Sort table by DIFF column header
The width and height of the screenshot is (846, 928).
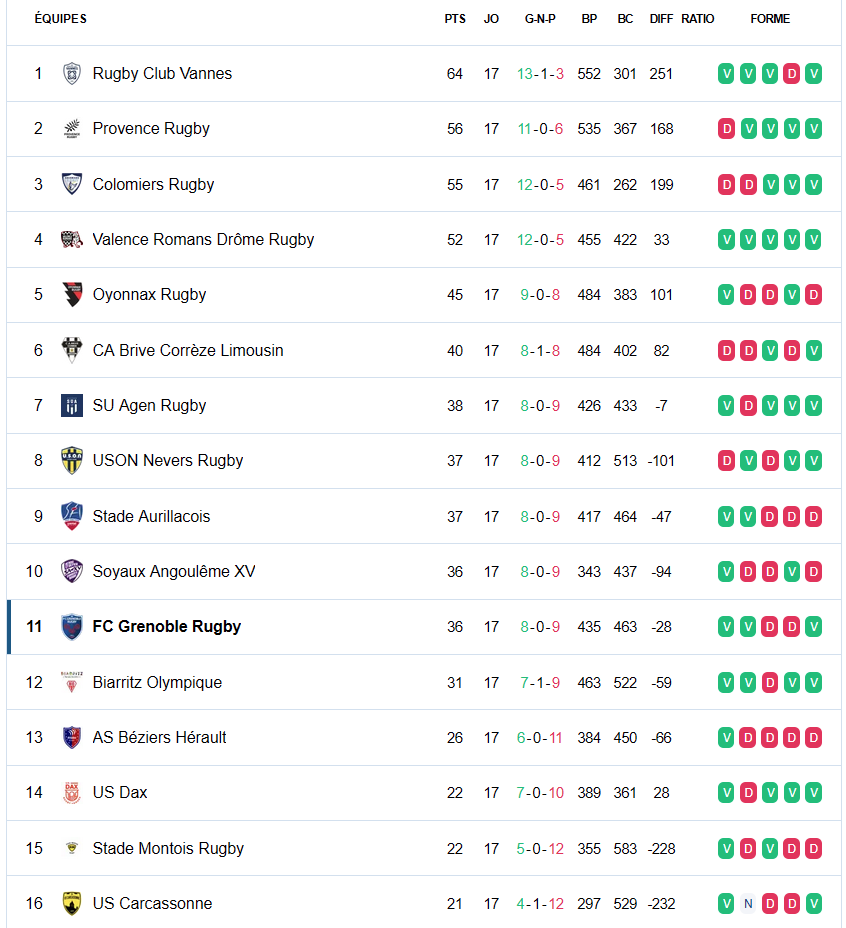pos(661,19)
